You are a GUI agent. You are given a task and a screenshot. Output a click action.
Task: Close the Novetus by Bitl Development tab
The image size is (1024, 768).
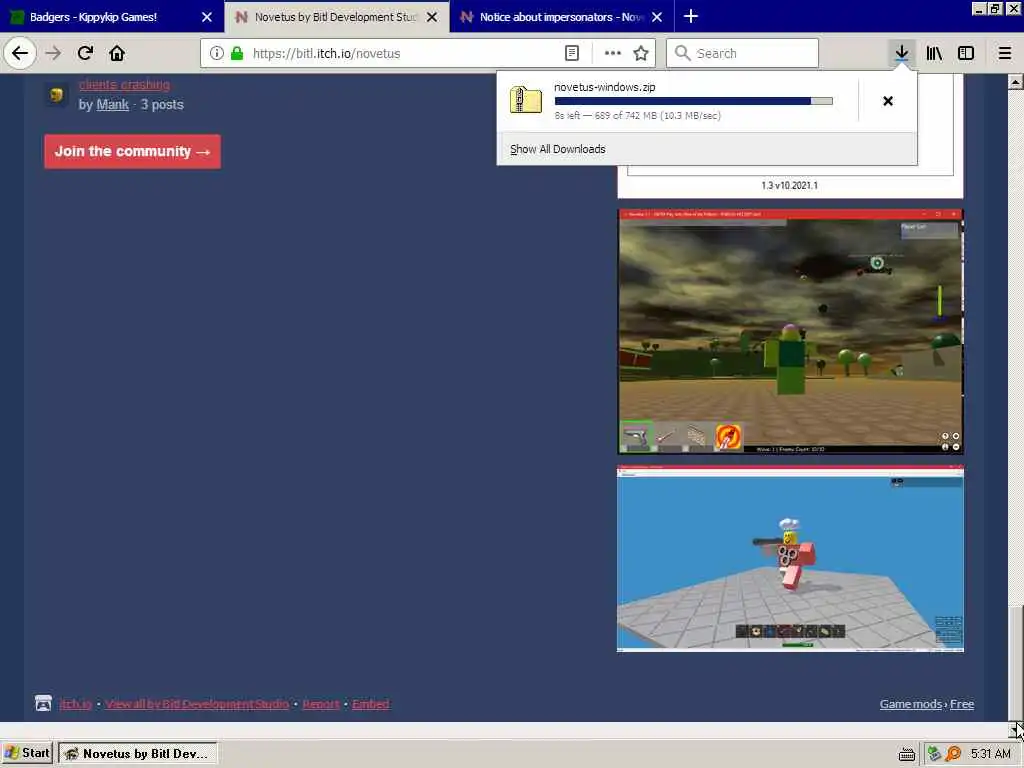tap(432, 17)
